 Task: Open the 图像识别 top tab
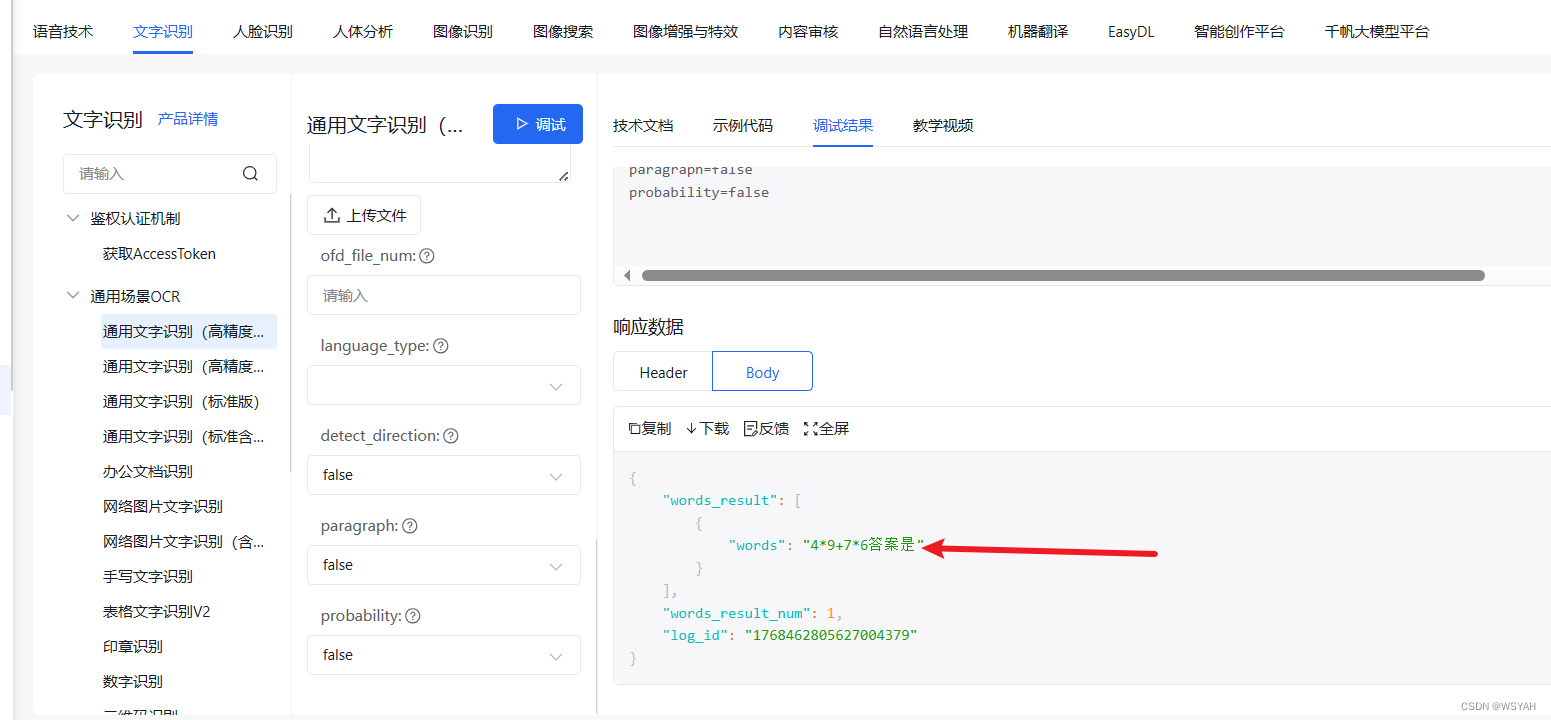click(x=463, y=31)
